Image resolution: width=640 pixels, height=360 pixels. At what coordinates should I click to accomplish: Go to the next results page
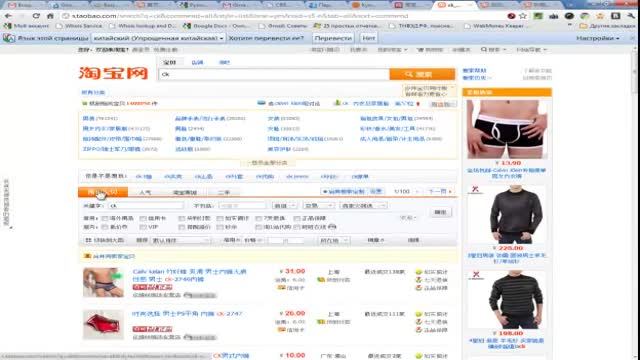pos(440,191)
